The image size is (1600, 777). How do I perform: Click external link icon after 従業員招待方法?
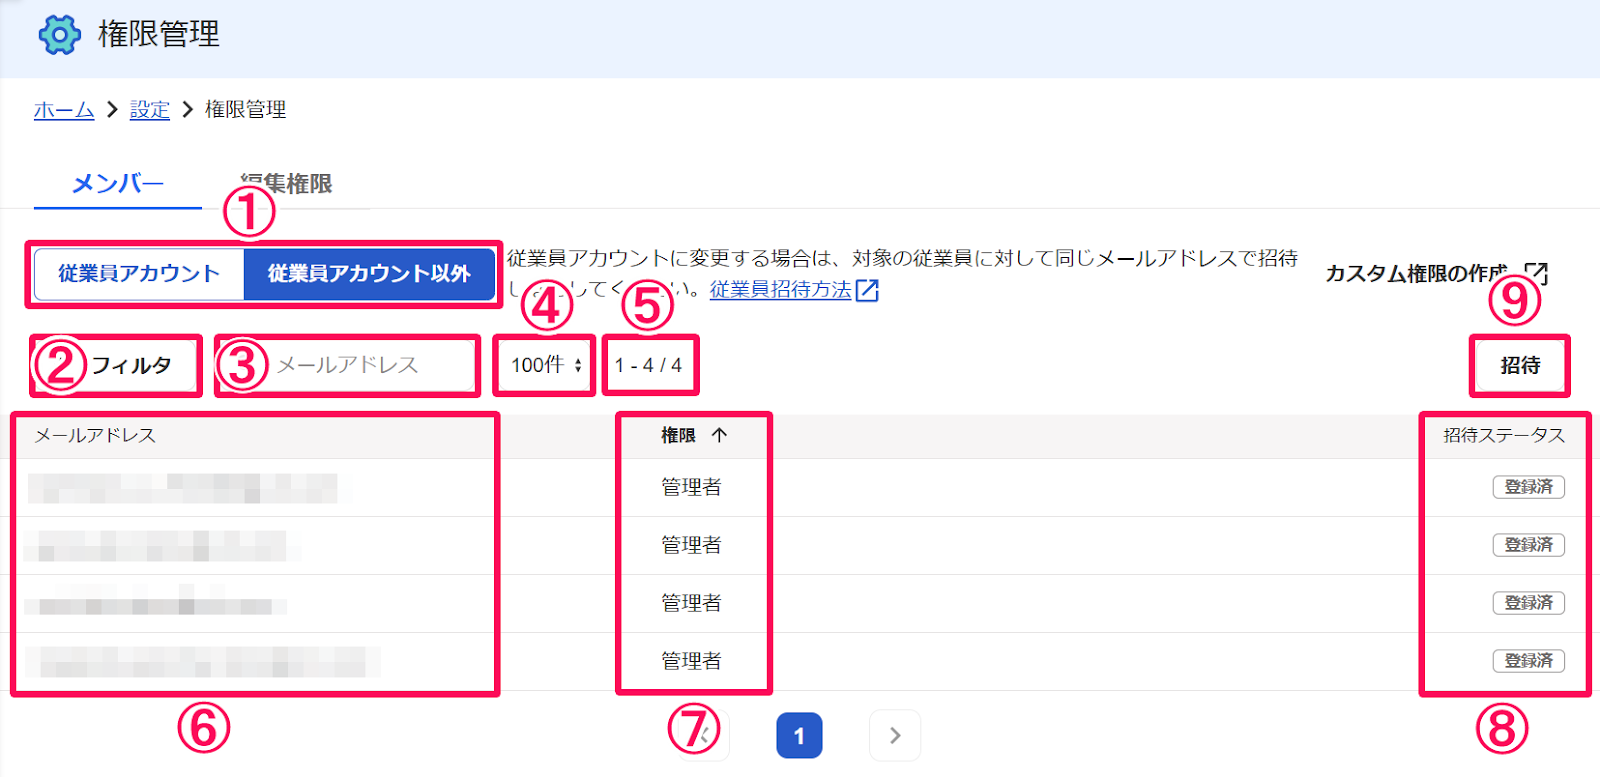point(867,290)
